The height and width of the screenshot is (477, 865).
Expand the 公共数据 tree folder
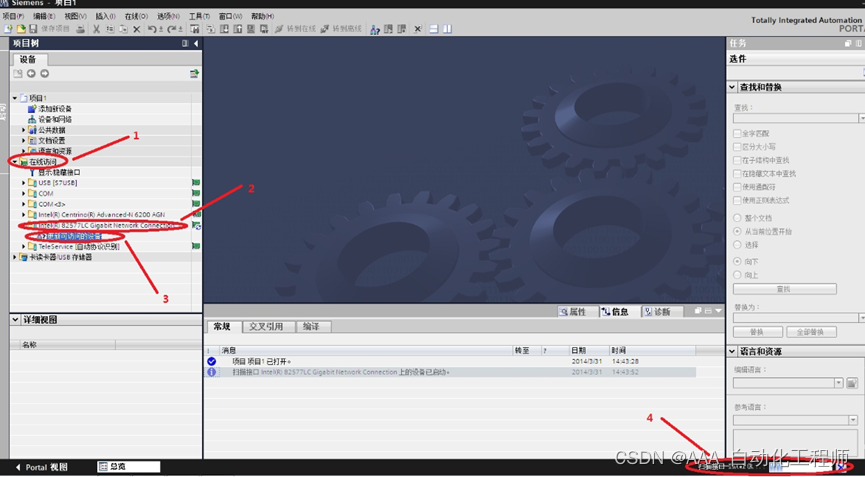coord(24,130)
